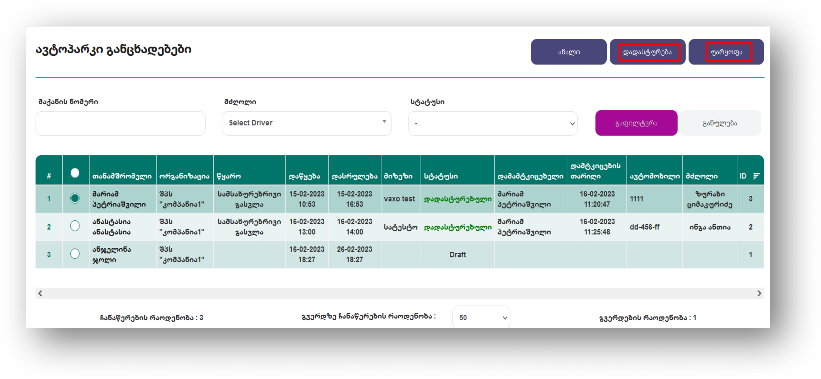Select radio button for მარიამ პეტრიაშვილი row
This screenshot has height=379, width=821.
[75, 198]
